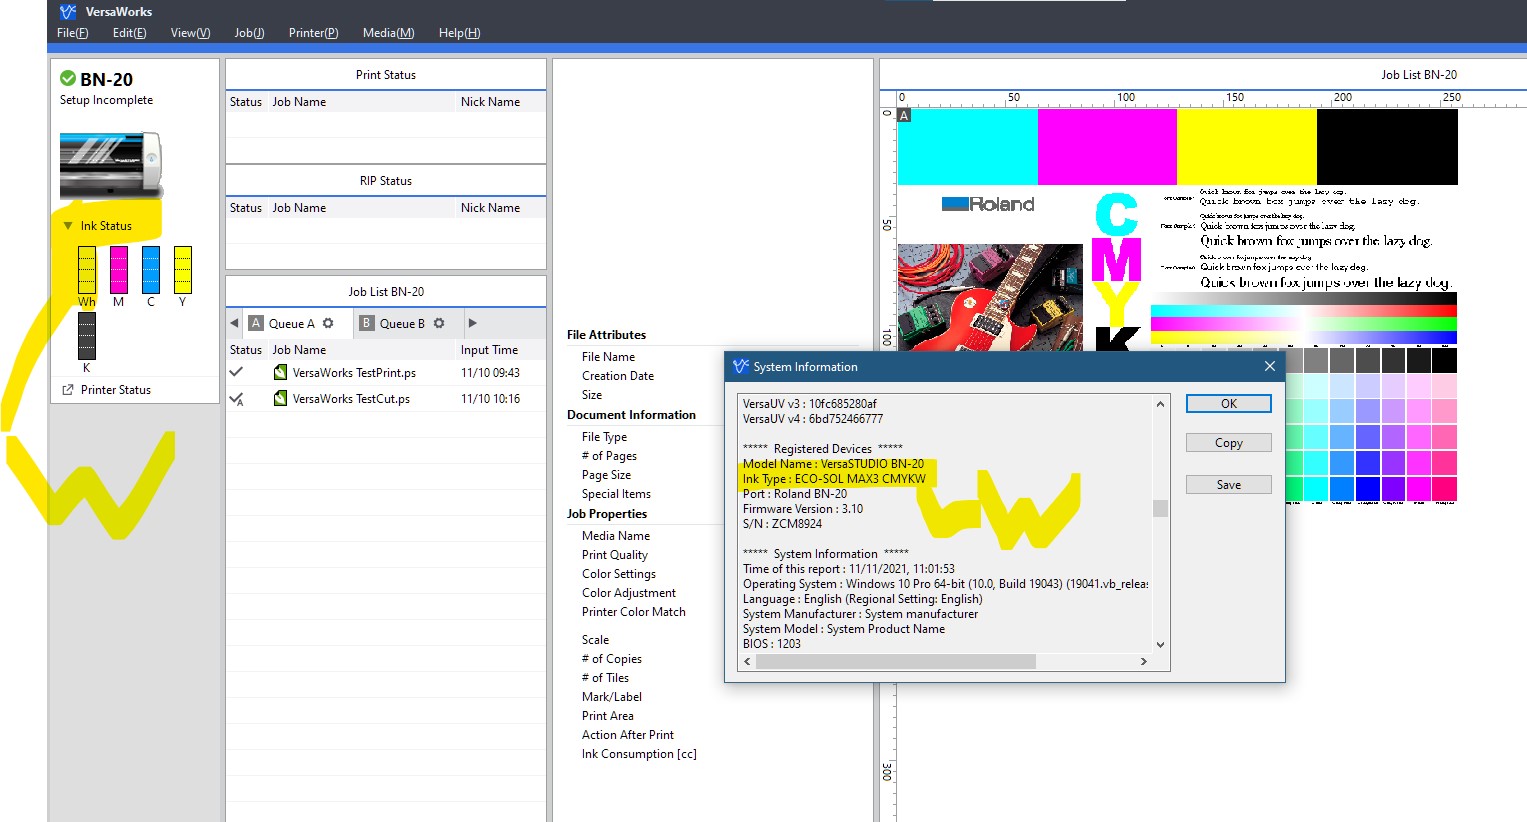Click the VersaWorks TestPrint.ps file icon
This screenshot has width=1527, height=822.
point(281,372)
